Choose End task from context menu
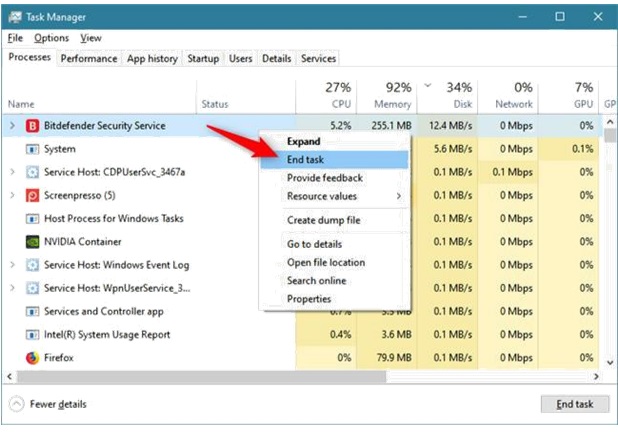Viewport: 618px width, 437px height. 305,159
